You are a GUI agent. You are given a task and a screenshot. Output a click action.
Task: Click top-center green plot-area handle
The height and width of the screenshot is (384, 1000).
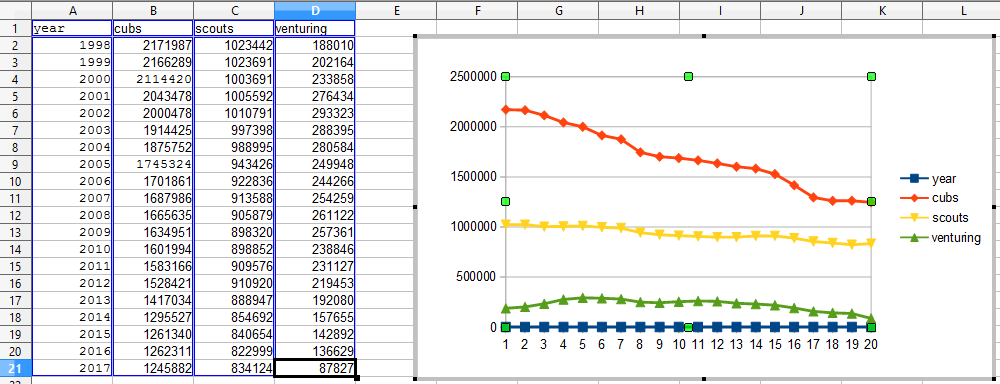(688, 77)
